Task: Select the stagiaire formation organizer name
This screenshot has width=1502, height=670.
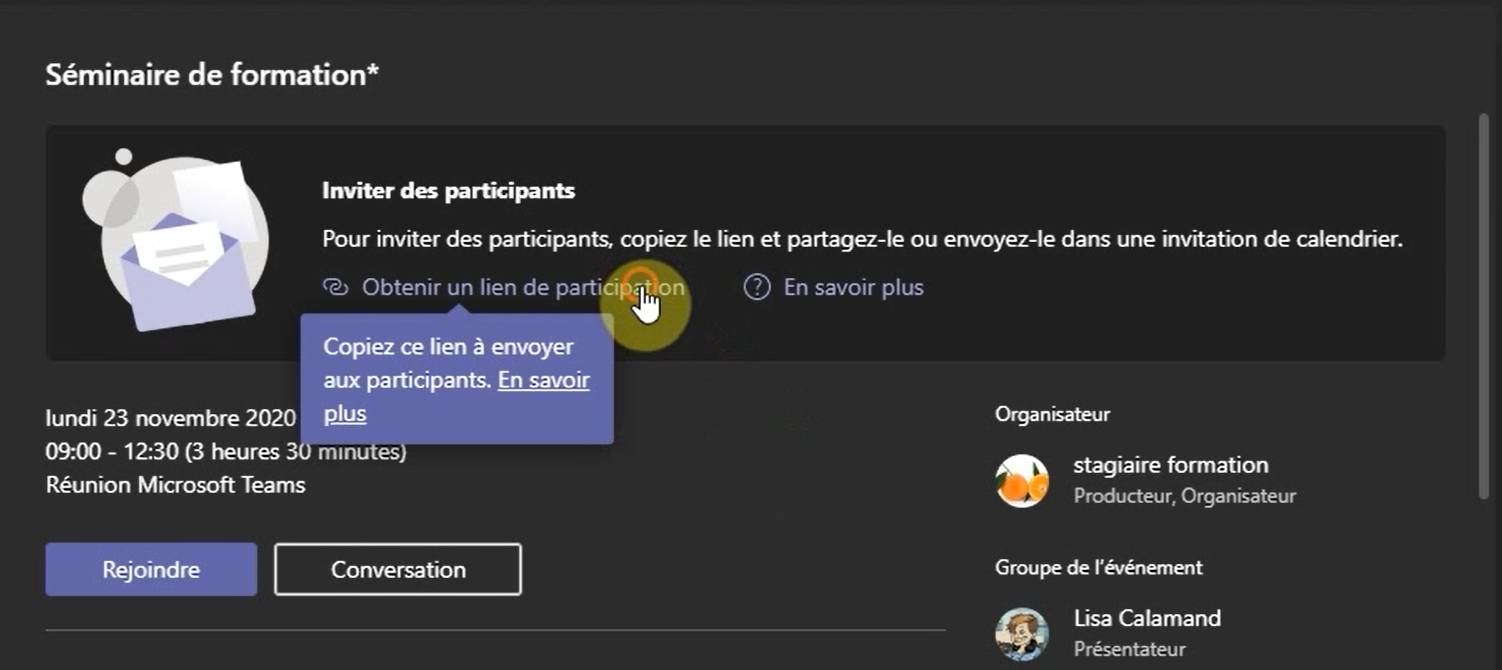Action: (x=1170, y=465)
